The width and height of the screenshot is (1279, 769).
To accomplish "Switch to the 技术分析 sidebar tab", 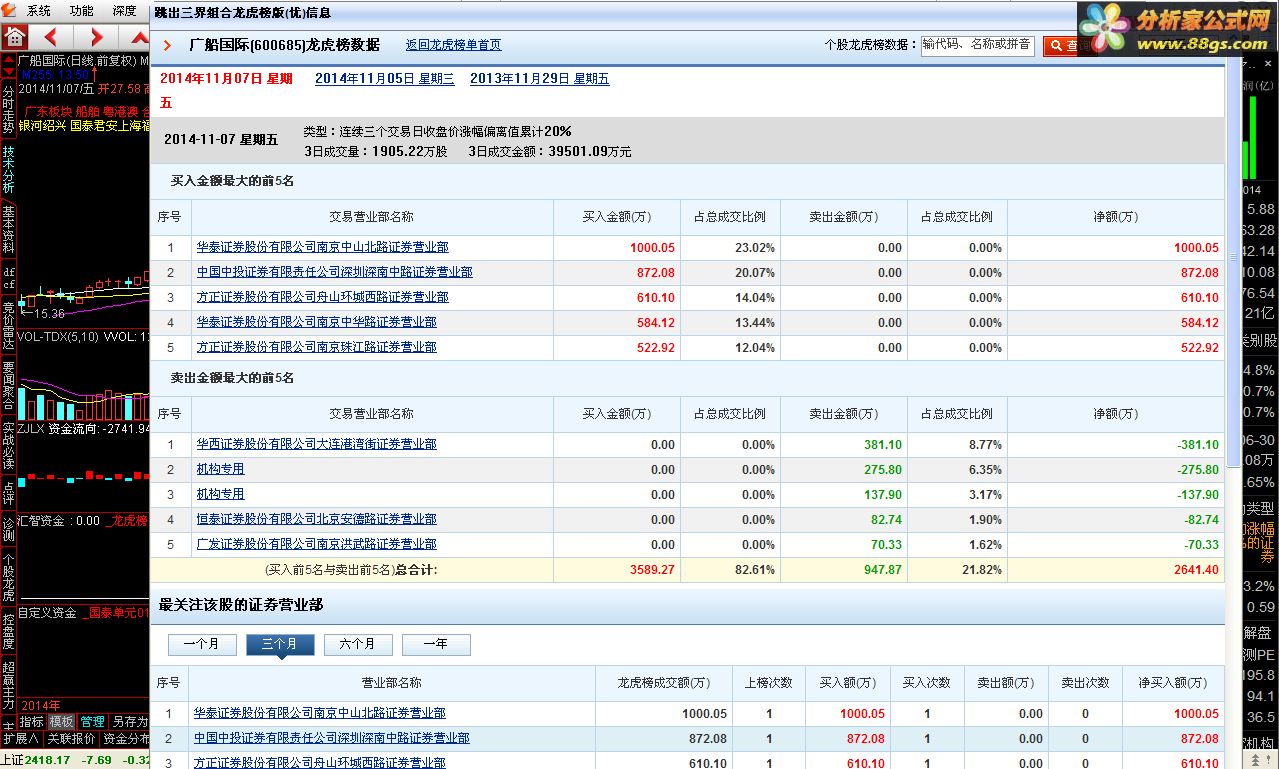I will 8,169.
